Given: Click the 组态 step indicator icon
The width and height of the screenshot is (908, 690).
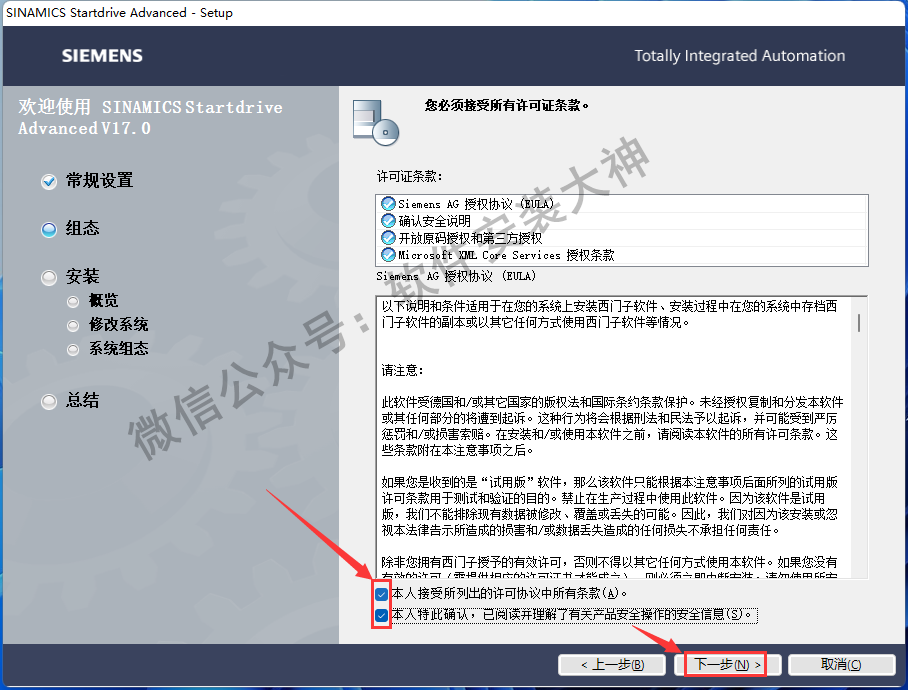Looking at the screenshot, I should pos(49,230).
